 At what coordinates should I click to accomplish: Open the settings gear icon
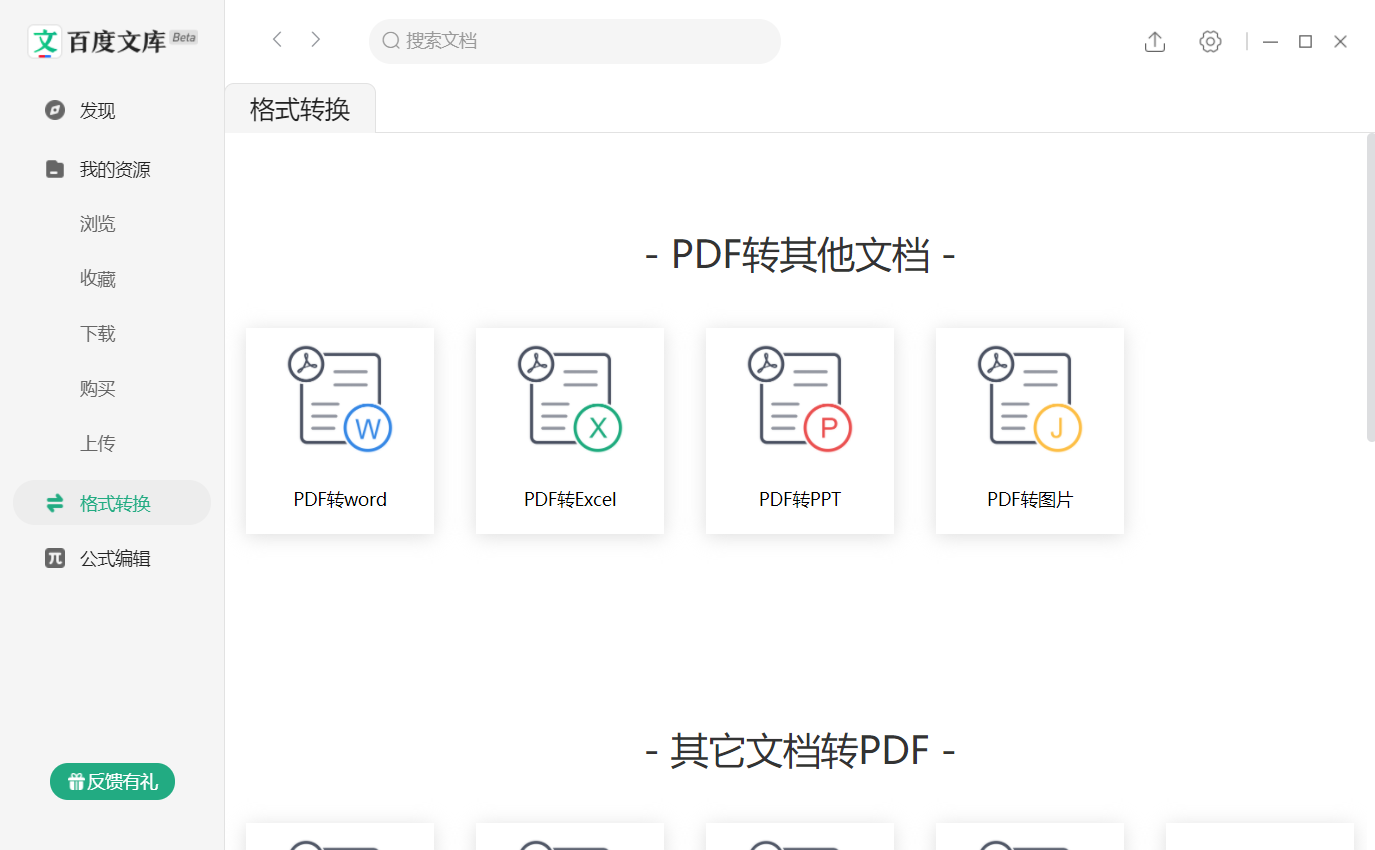tap(1211, 41)
